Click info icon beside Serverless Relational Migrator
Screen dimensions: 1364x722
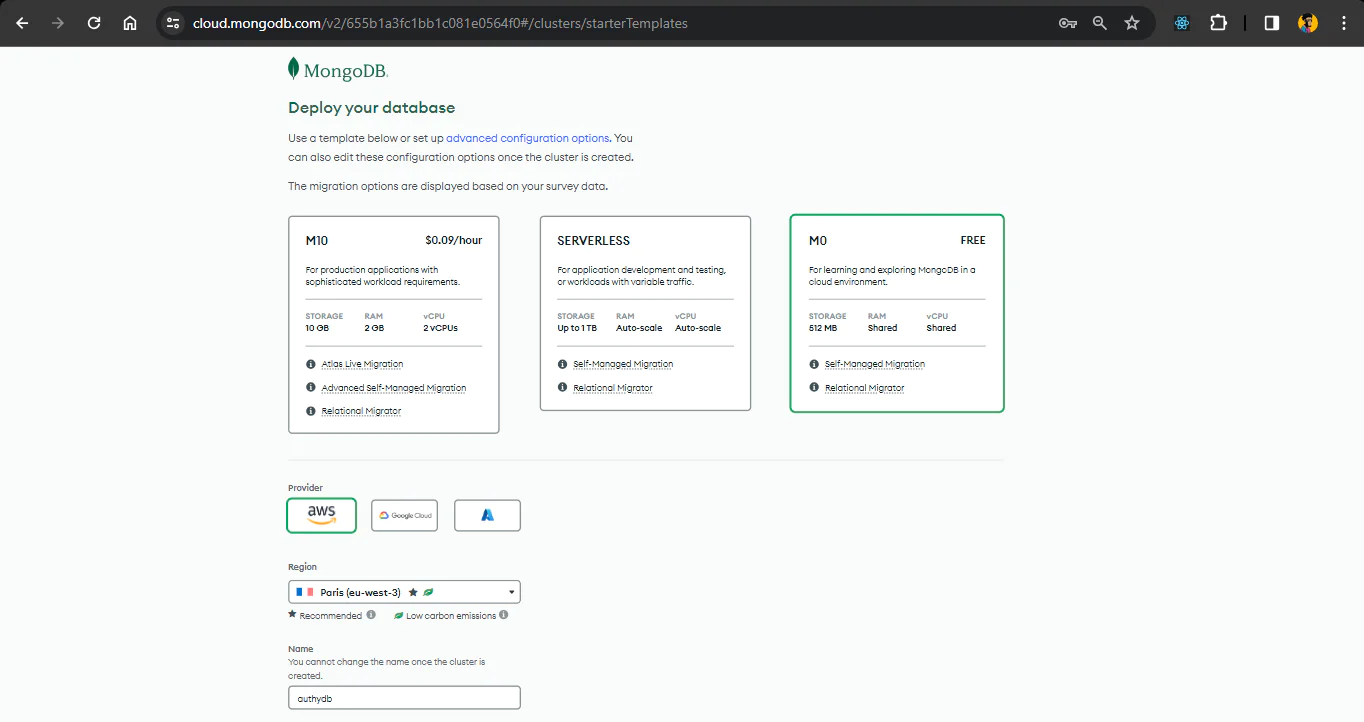coord(563,387)
